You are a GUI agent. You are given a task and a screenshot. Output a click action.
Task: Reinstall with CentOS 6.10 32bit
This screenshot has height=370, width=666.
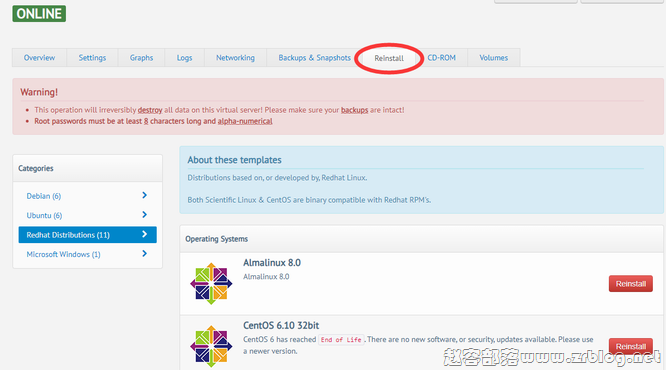click(631, 346)
